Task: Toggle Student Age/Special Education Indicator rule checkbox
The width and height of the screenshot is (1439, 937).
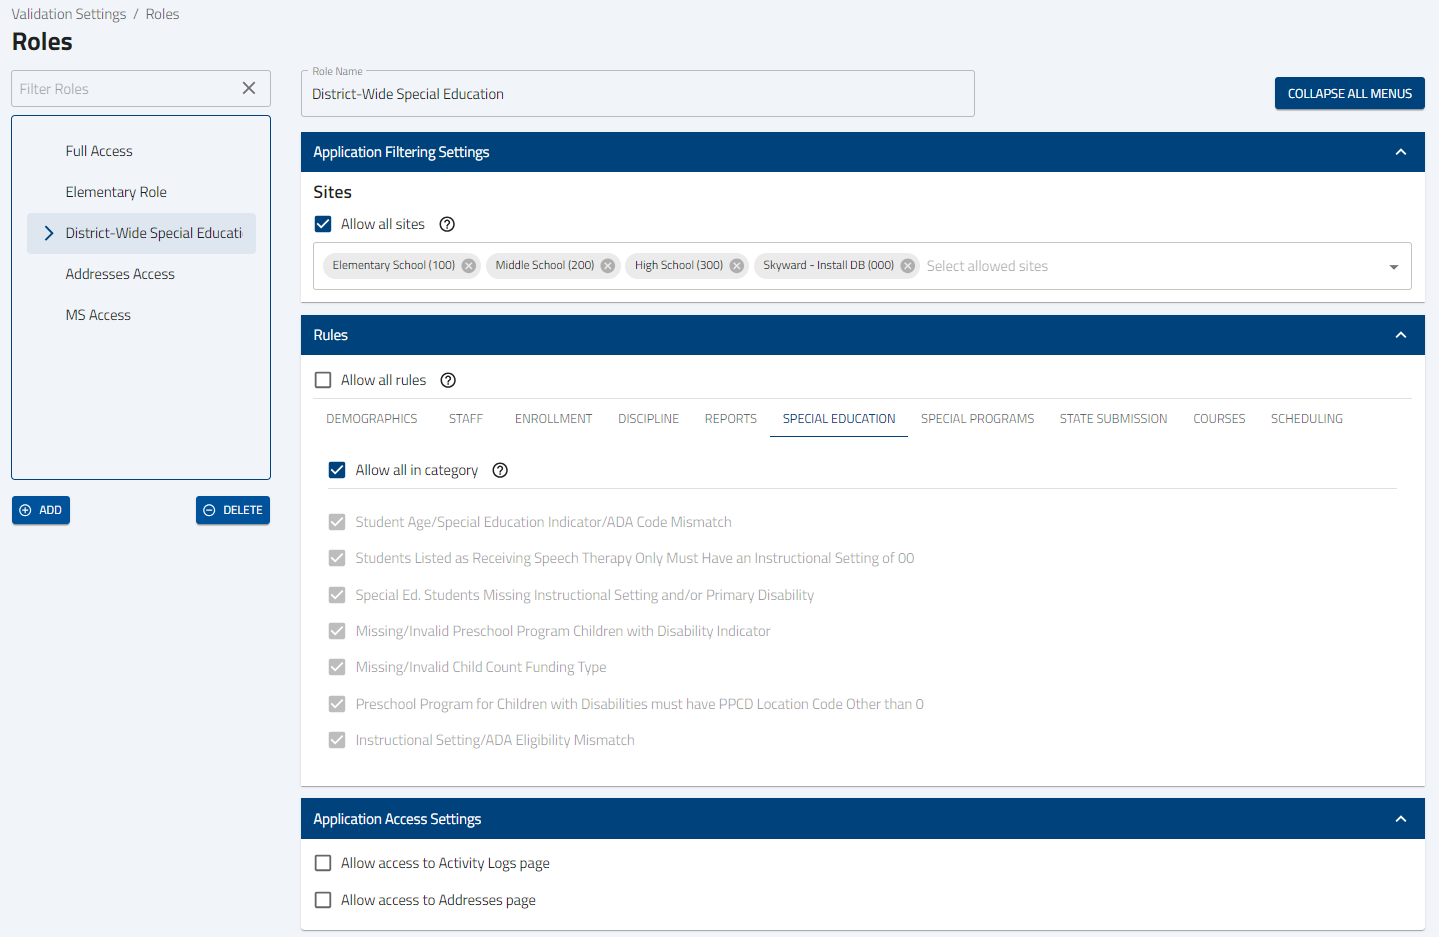Action: tap(337, 522)
